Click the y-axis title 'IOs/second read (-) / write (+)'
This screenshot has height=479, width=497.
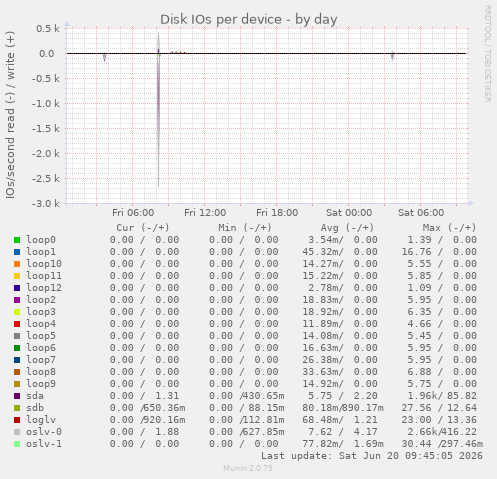click(x=10, y=115)
